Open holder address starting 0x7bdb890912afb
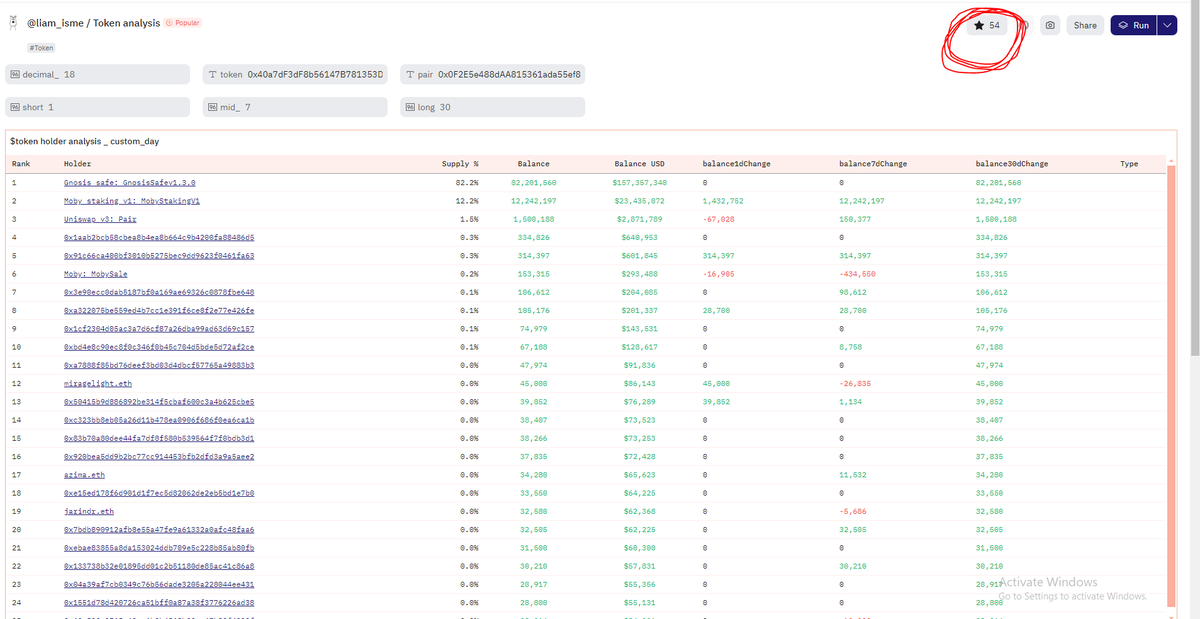 (x=159, y=529)
